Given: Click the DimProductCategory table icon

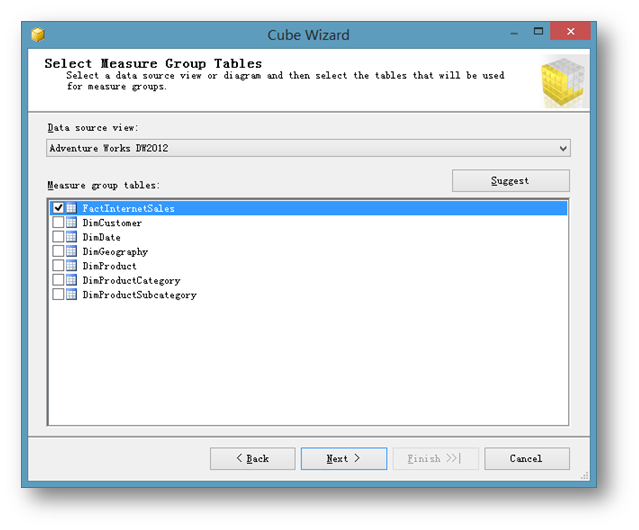Looking at the screenshot, I should (71, 280).
